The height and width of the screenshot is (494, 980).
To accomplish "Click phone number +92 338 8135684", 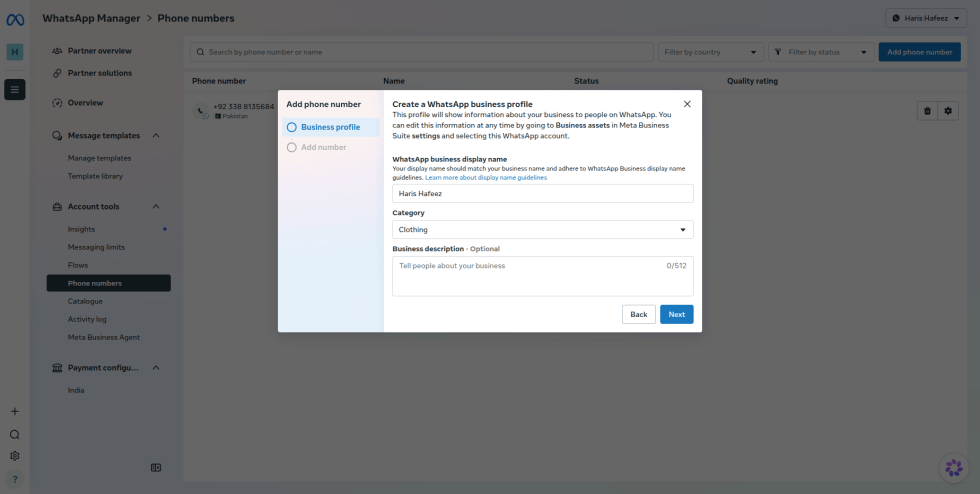I will coord(243,106).
